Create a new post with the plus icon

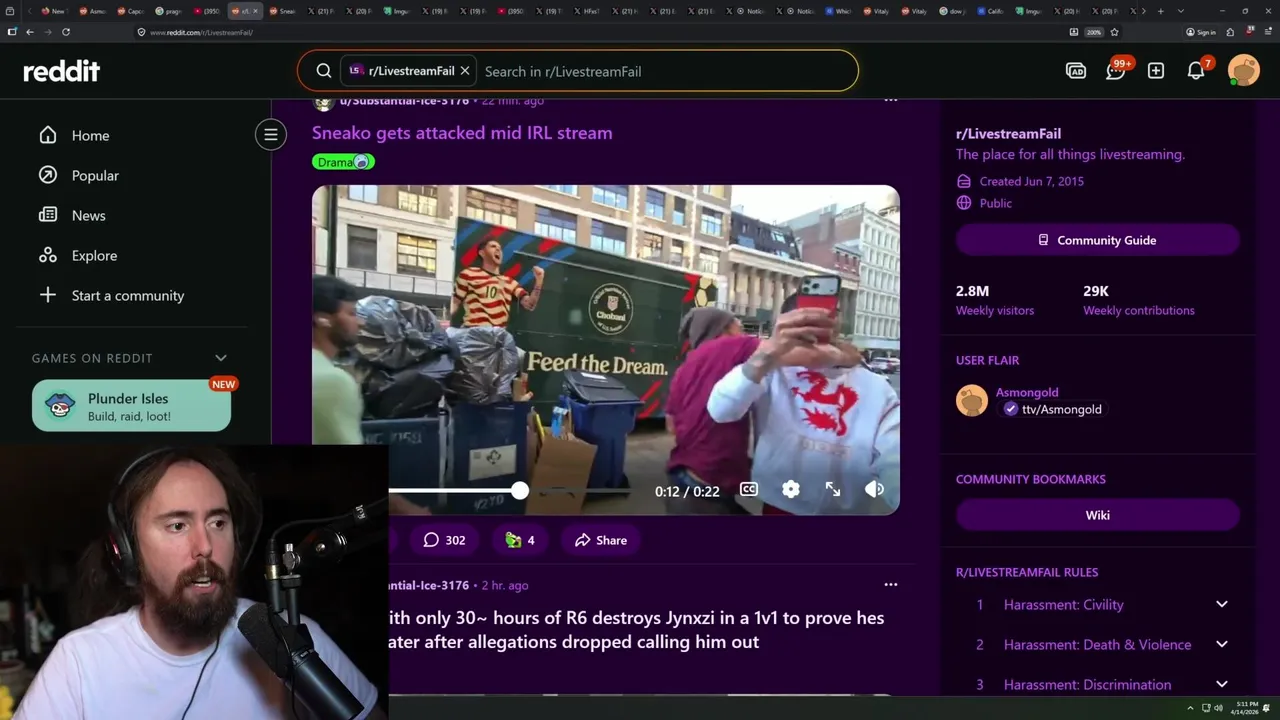point(1156,71)
